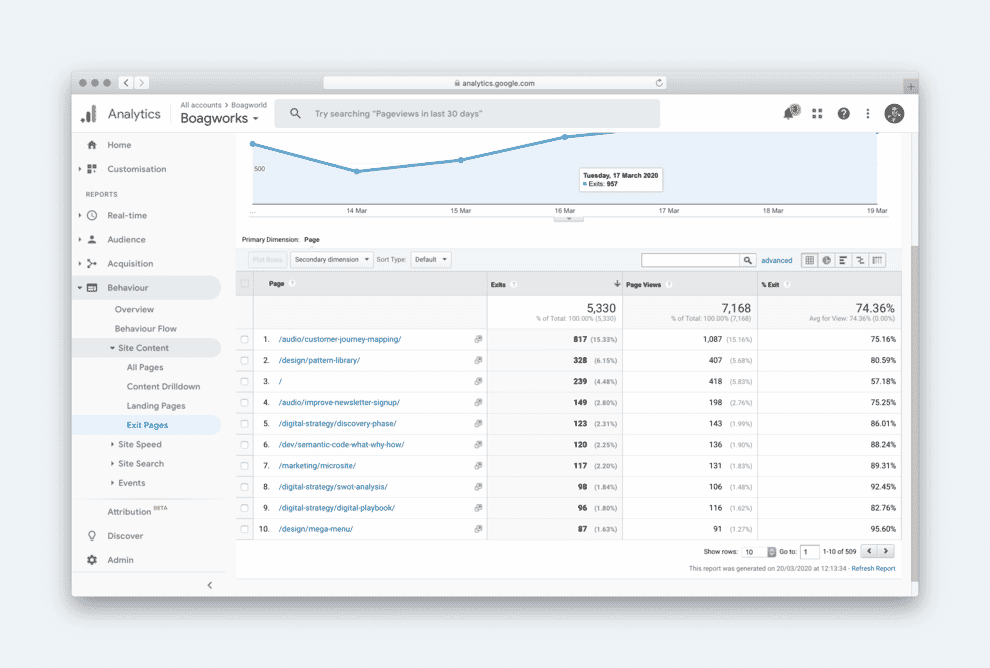Click the chart collapse handle below graph

click(568, 218)
